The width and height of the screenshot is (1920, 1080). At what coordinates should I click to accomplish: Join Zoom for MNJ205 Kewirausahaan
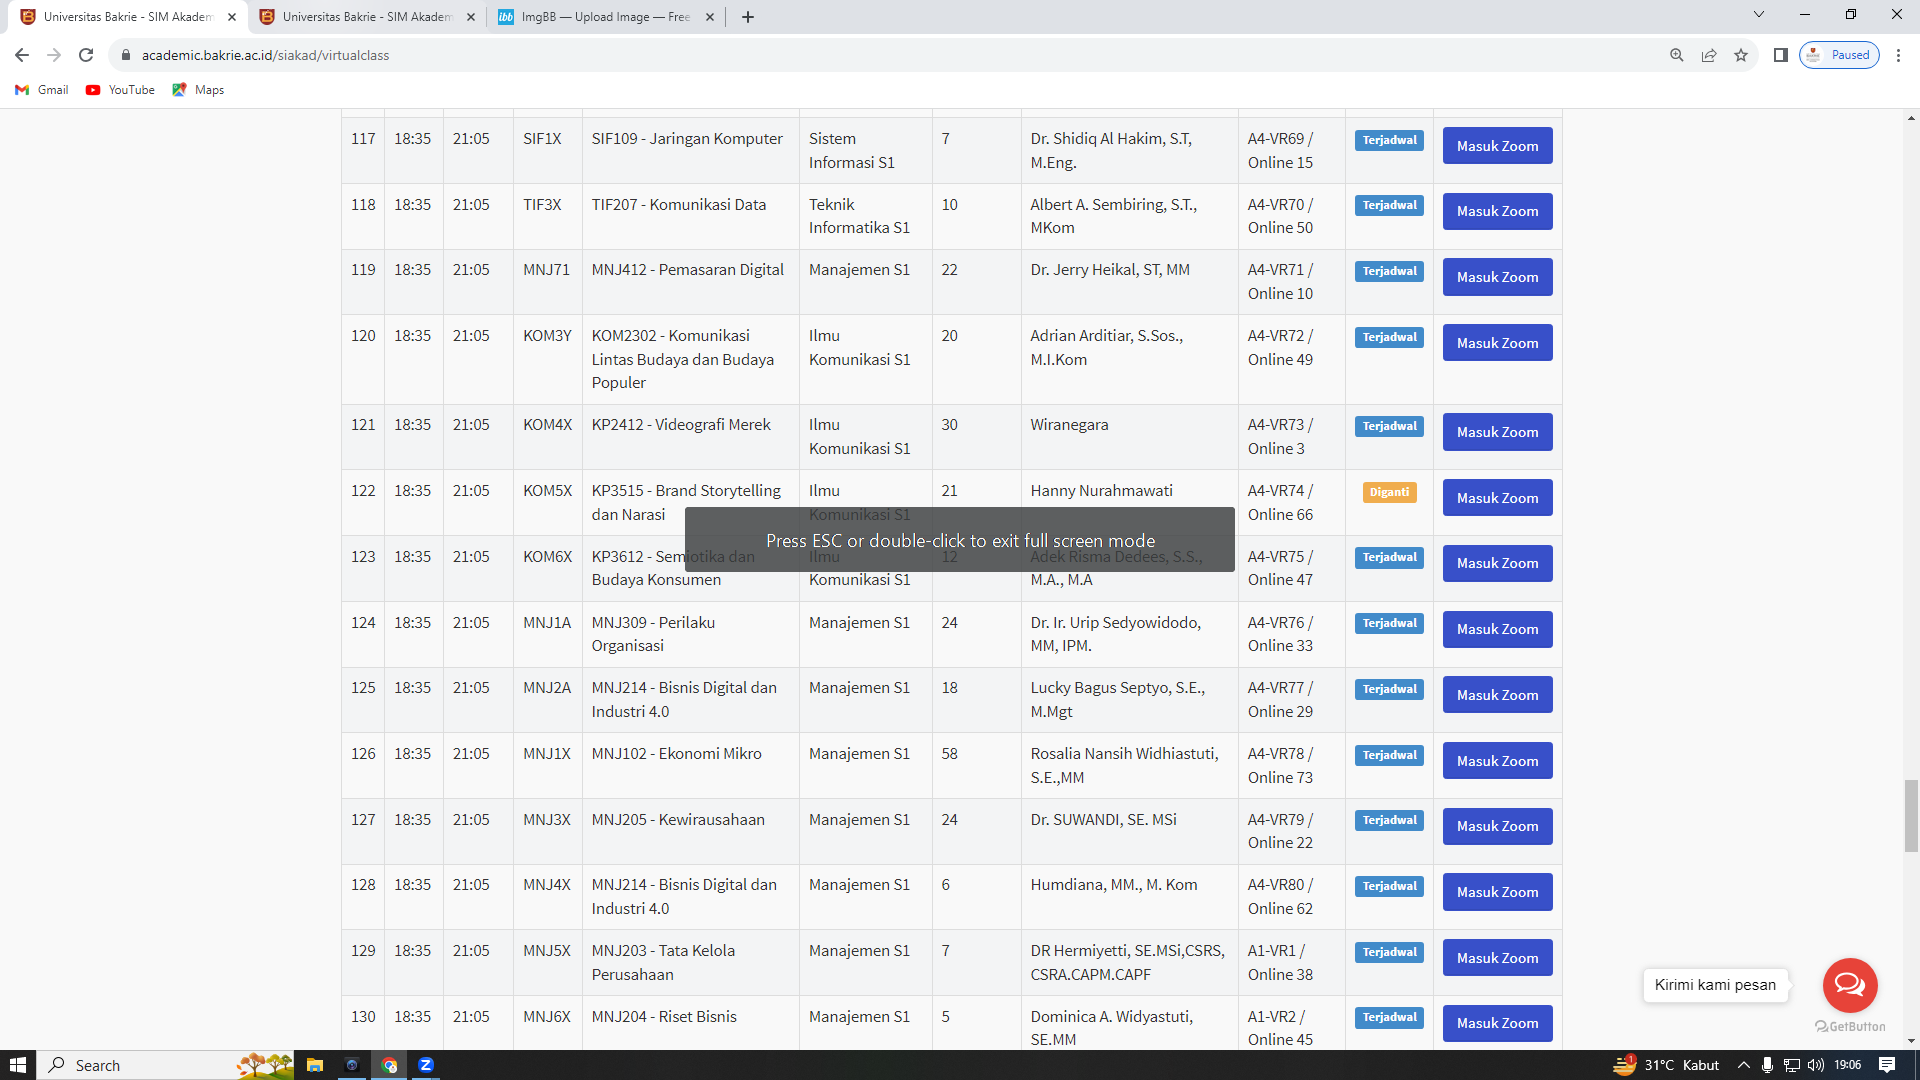(x=1497, y=826)
